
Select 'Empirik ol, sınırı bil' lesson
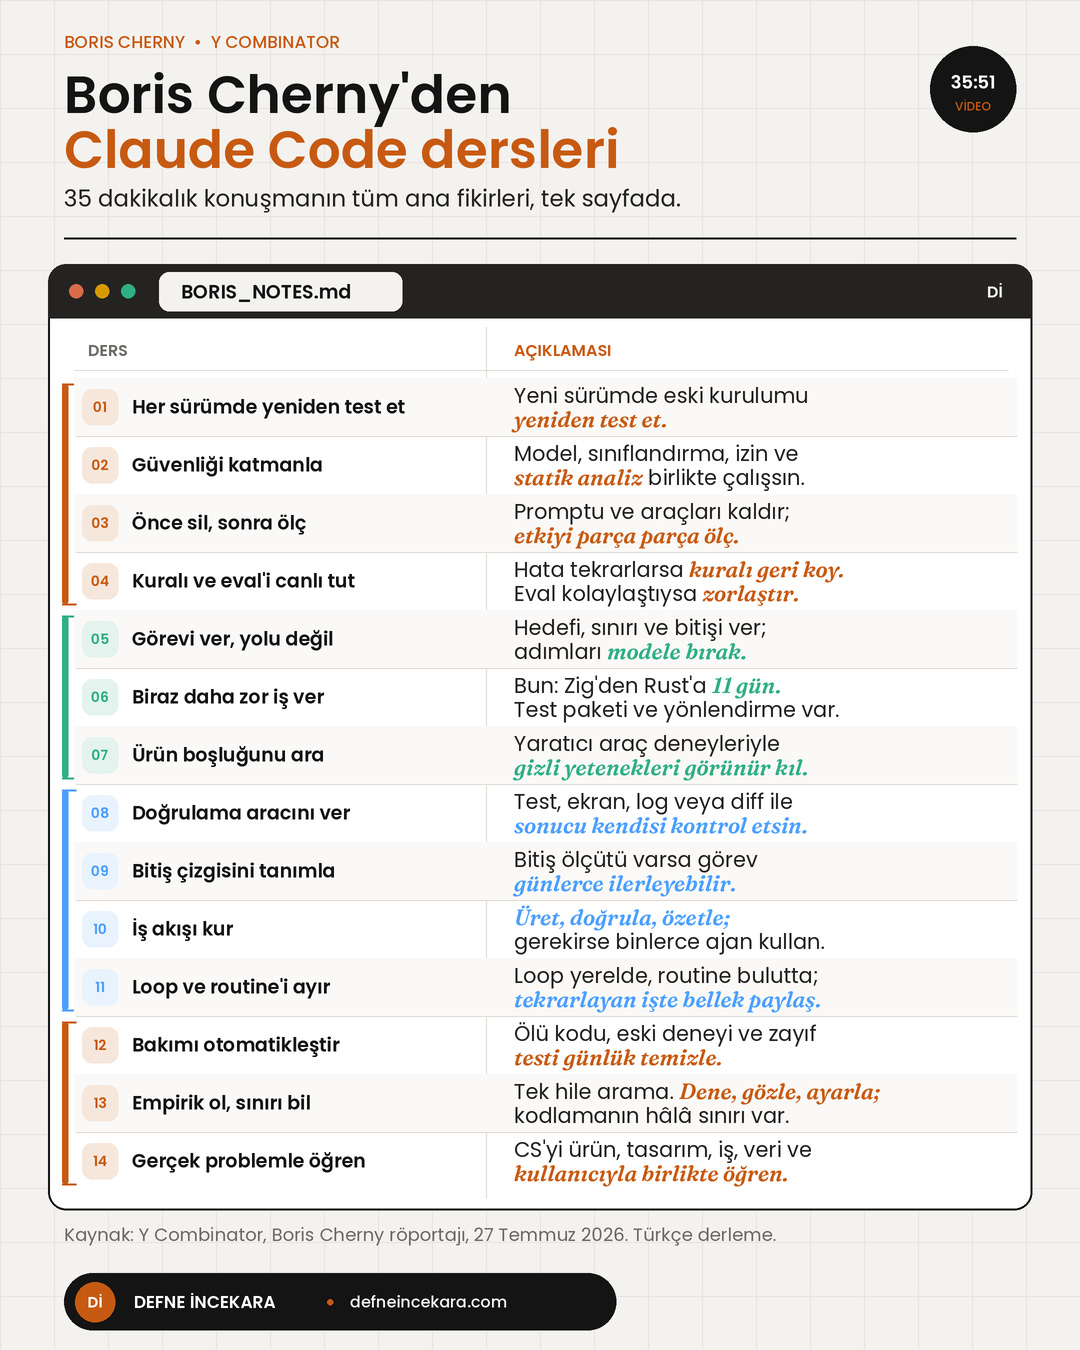click(221, 1103)
